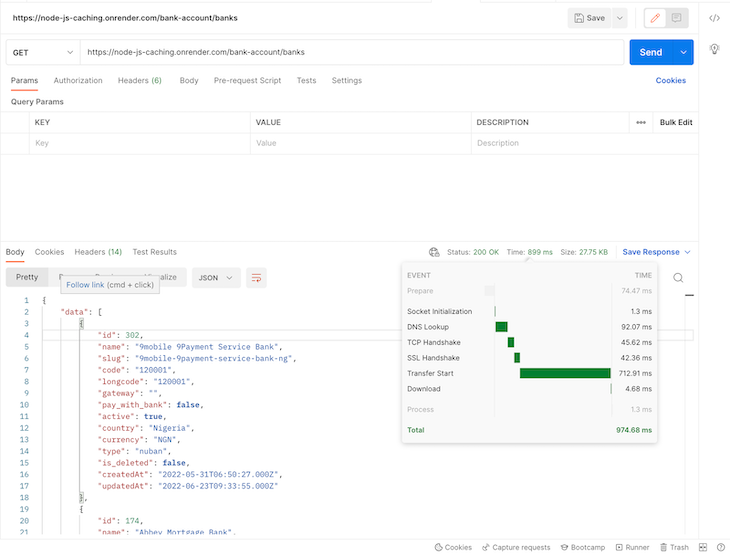Screen dimensions: 730x555
Task: Open Bootcamp in the status bar
Action: tap(582, 547)
